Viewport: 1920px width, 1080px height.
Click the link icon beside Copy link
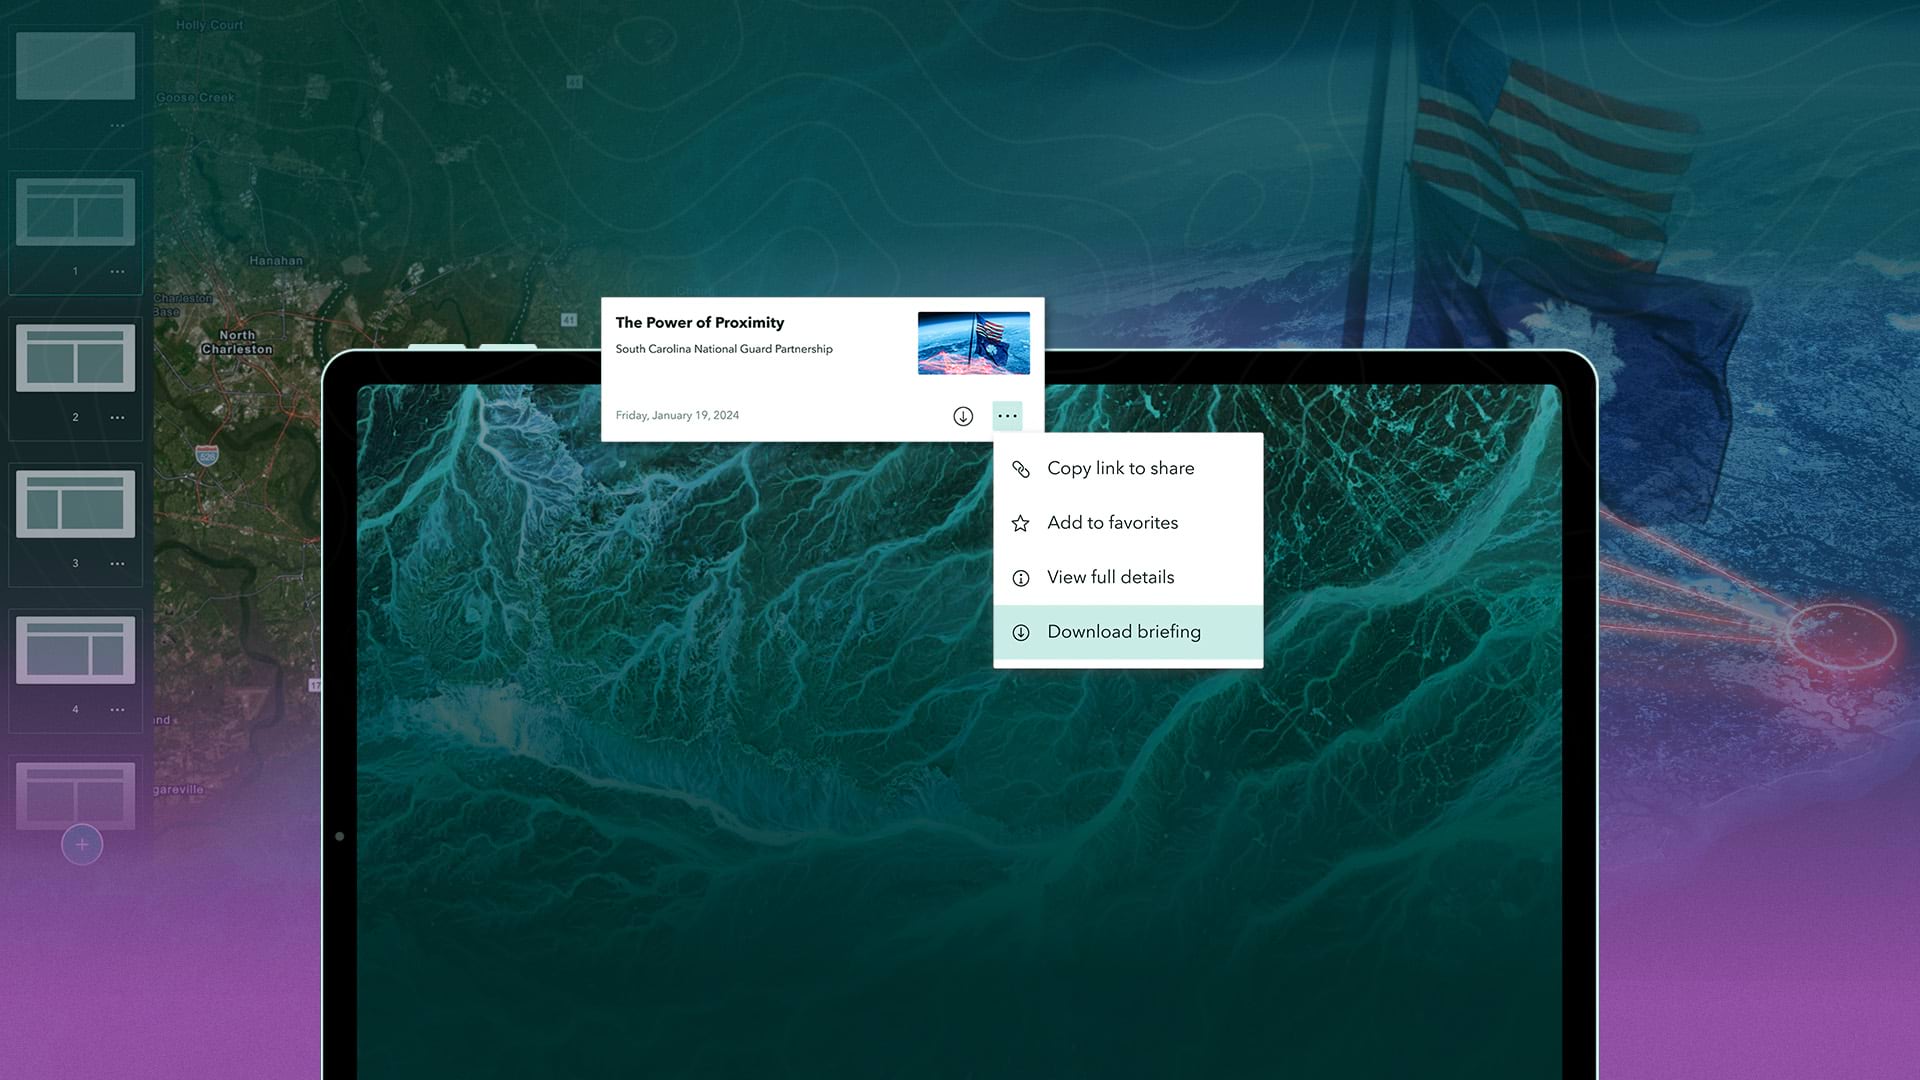(x=1021, y=469)
